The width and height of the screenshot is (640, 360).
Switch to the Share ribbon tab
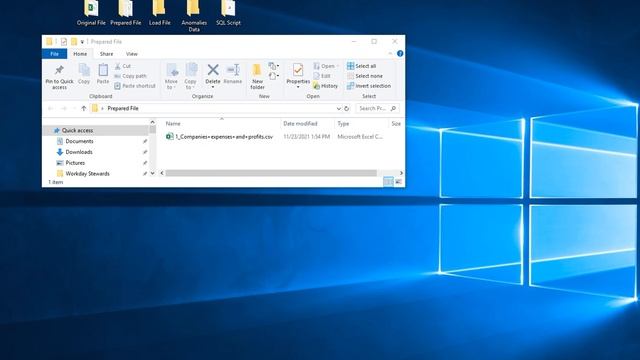pos(107,54)
